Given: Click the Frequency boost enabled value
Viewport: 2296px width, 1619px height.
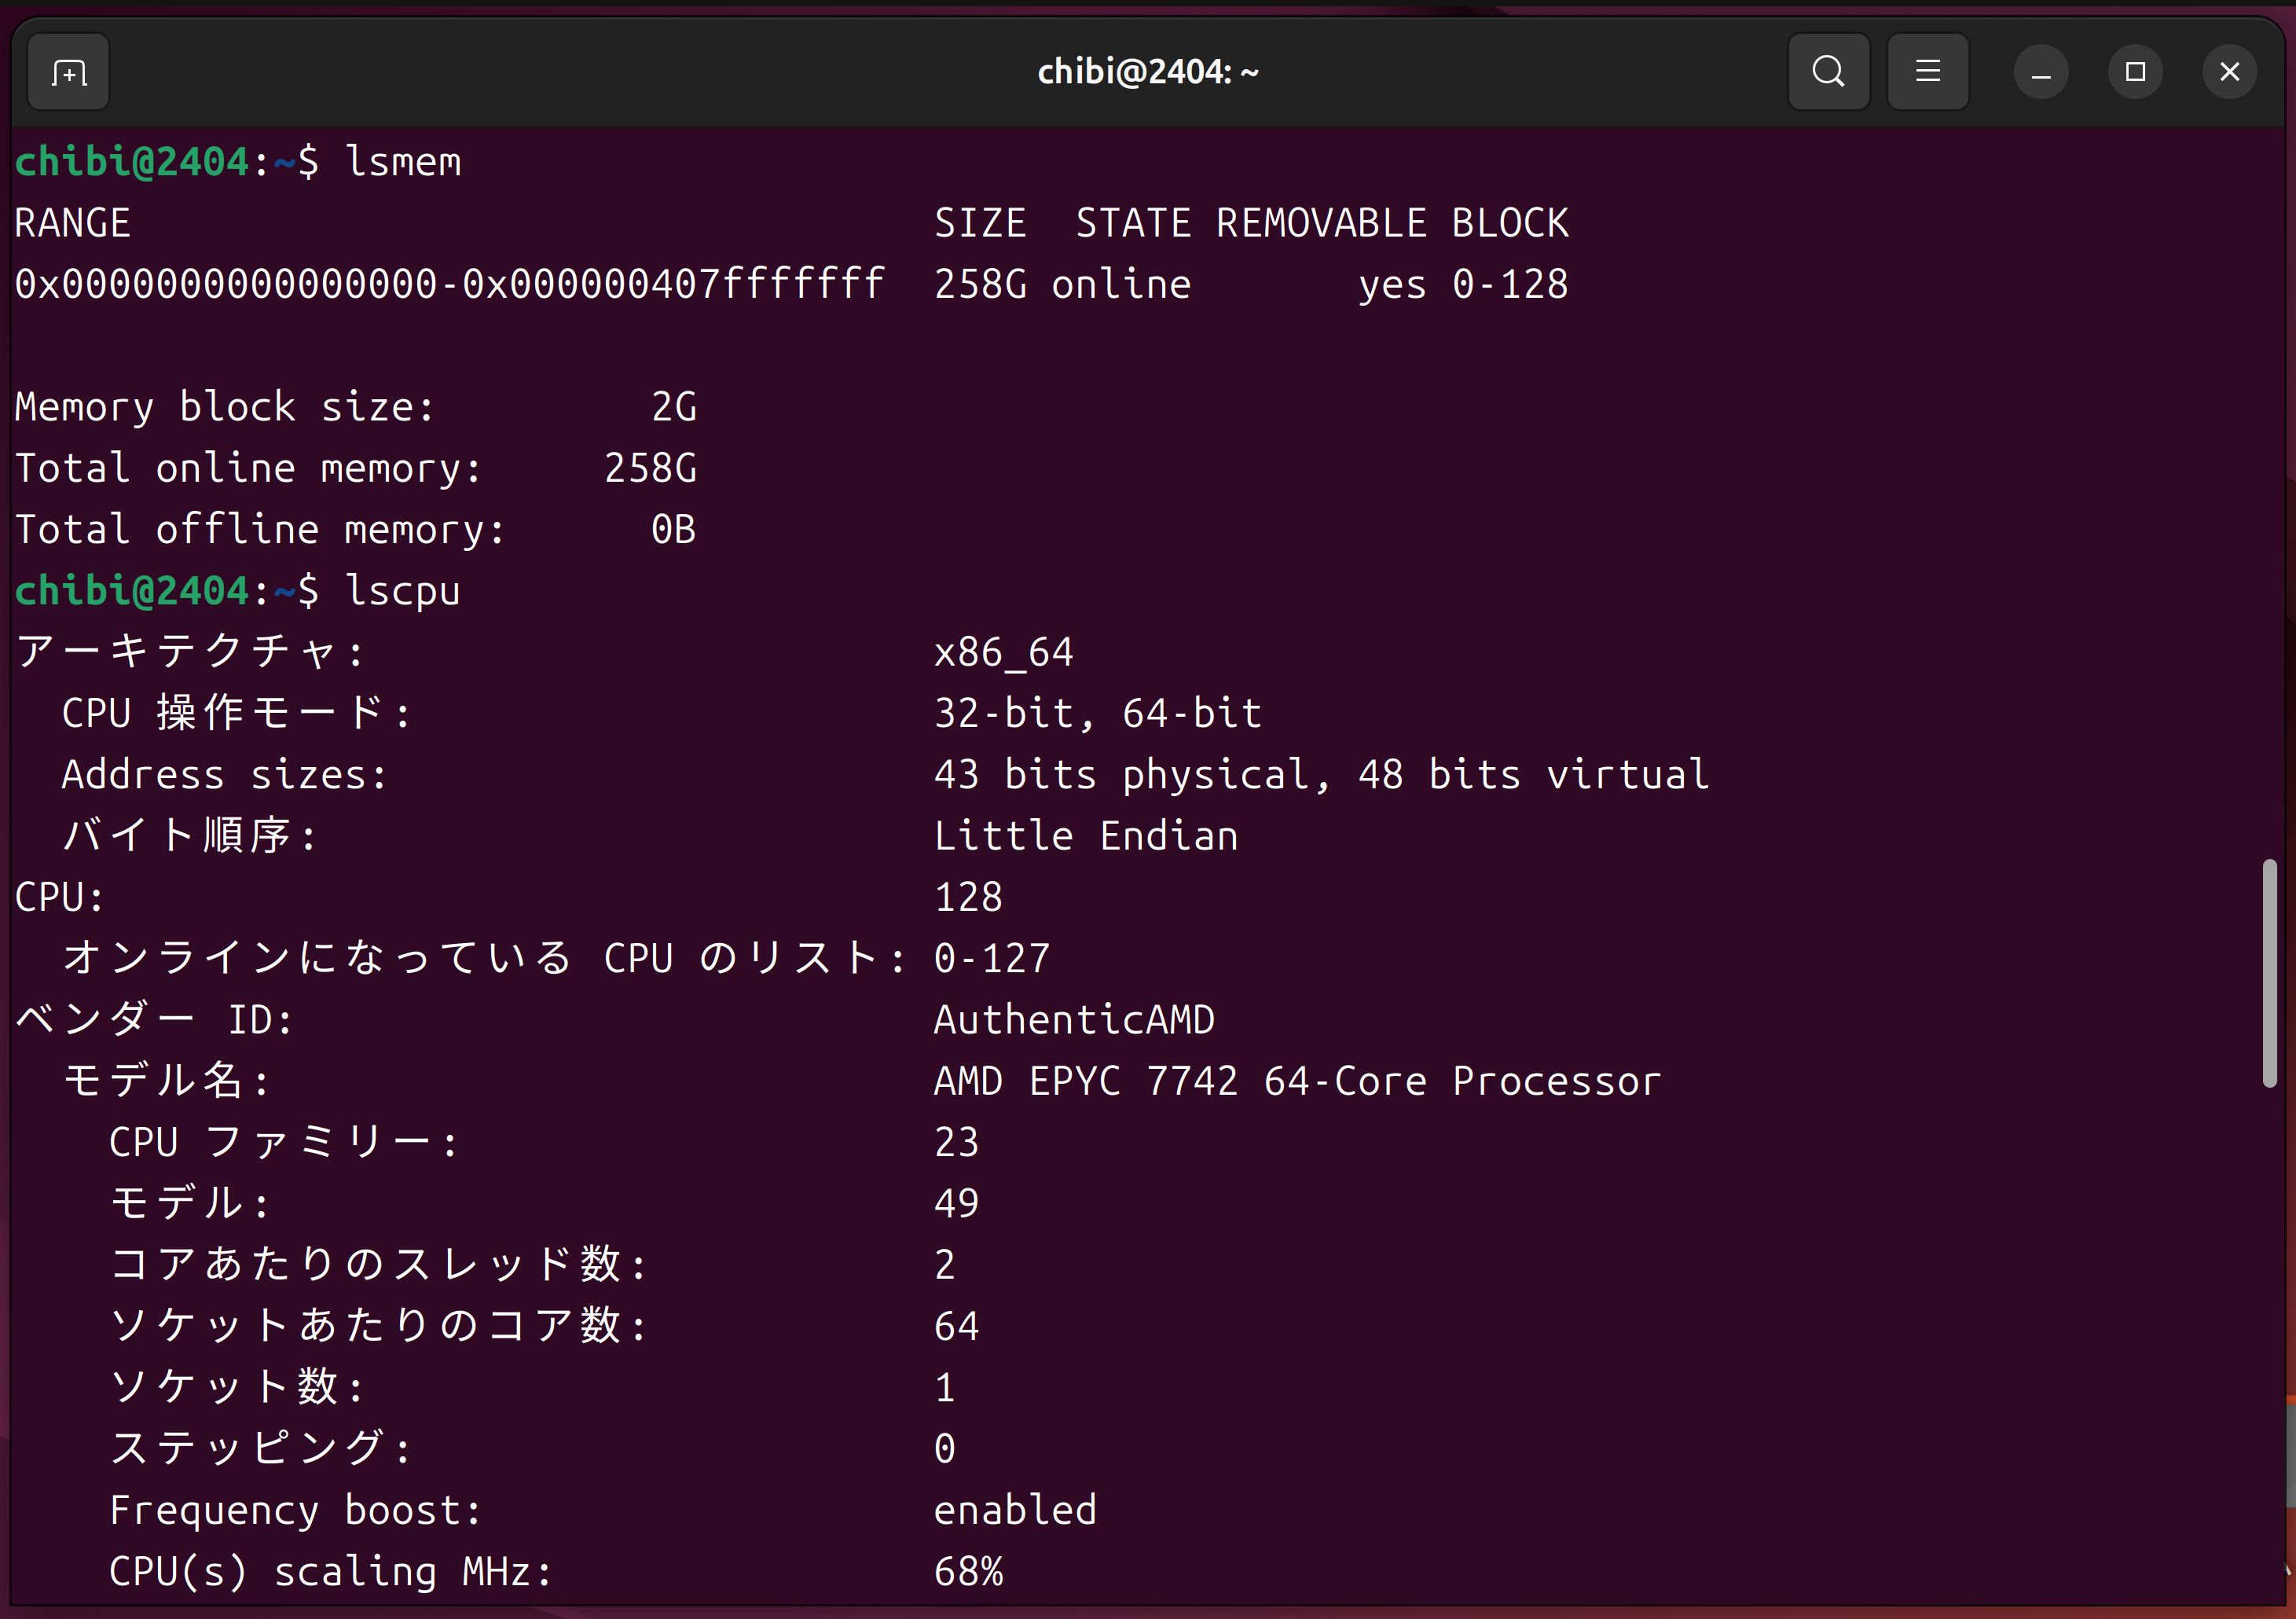Looking at the screenshot, I should 1015,1510.
